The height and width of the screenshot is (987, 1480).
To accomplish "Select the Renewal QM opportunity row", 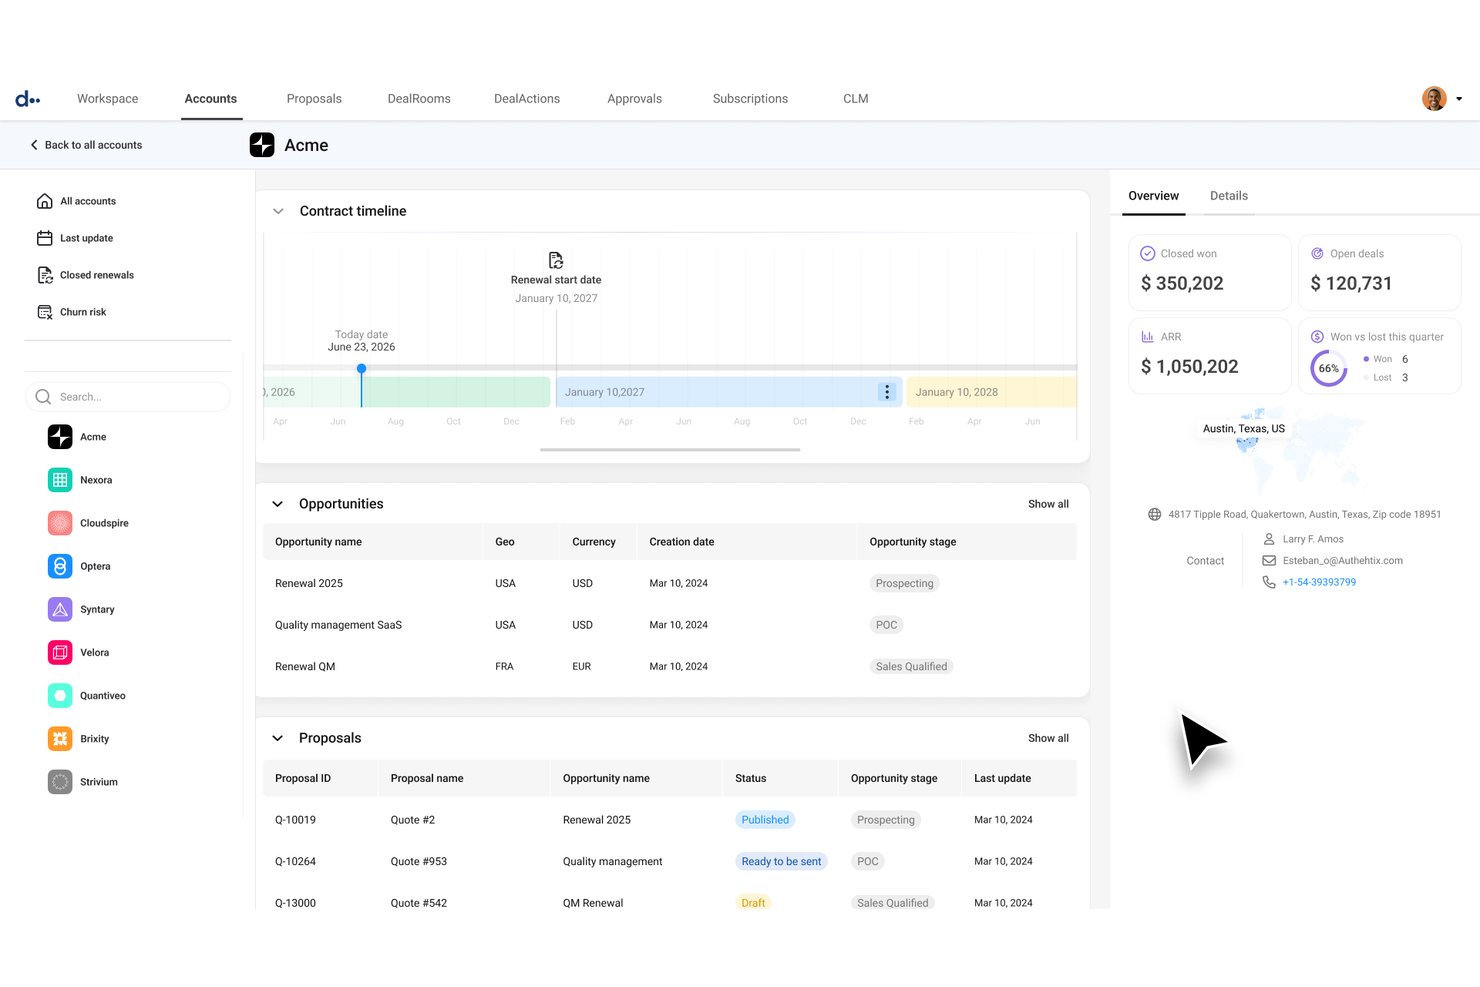I will [x=670, y=666].
